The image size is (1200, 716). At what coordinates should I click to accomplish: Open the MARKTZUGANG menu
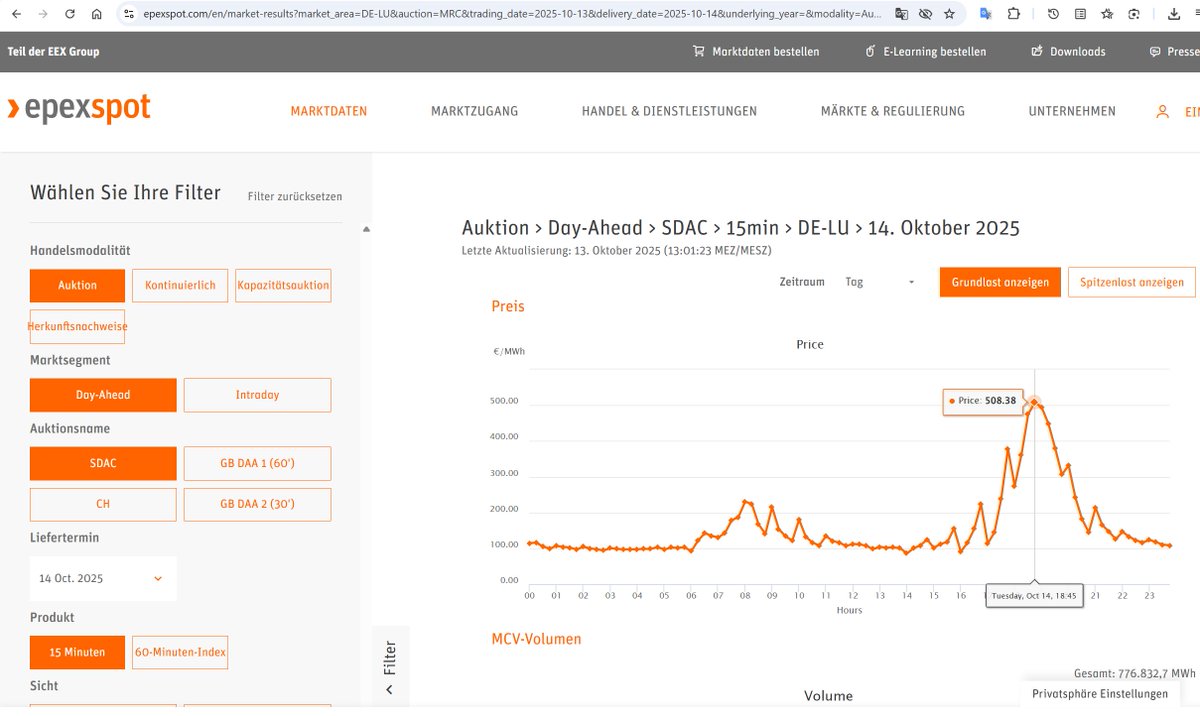(474, 111)
